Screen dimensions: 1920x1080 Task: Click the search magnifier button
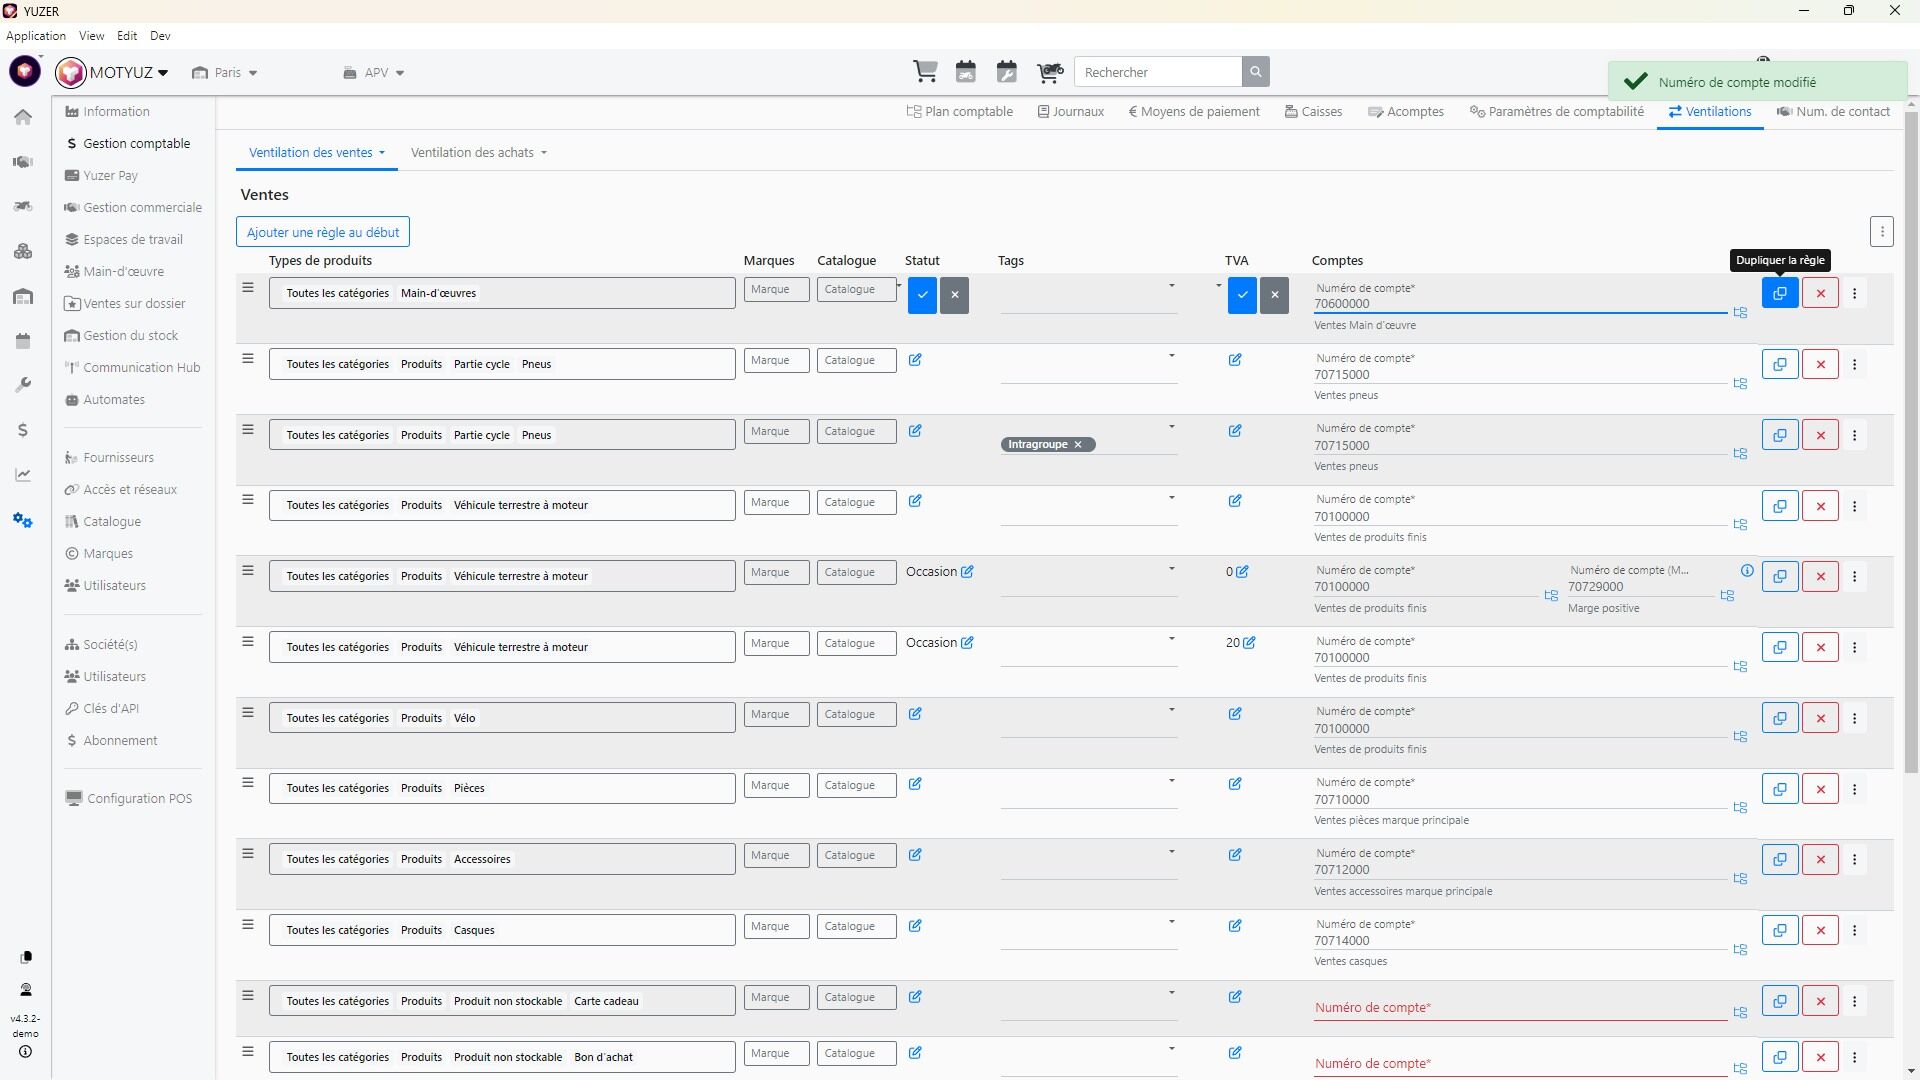click(1256, 72)
